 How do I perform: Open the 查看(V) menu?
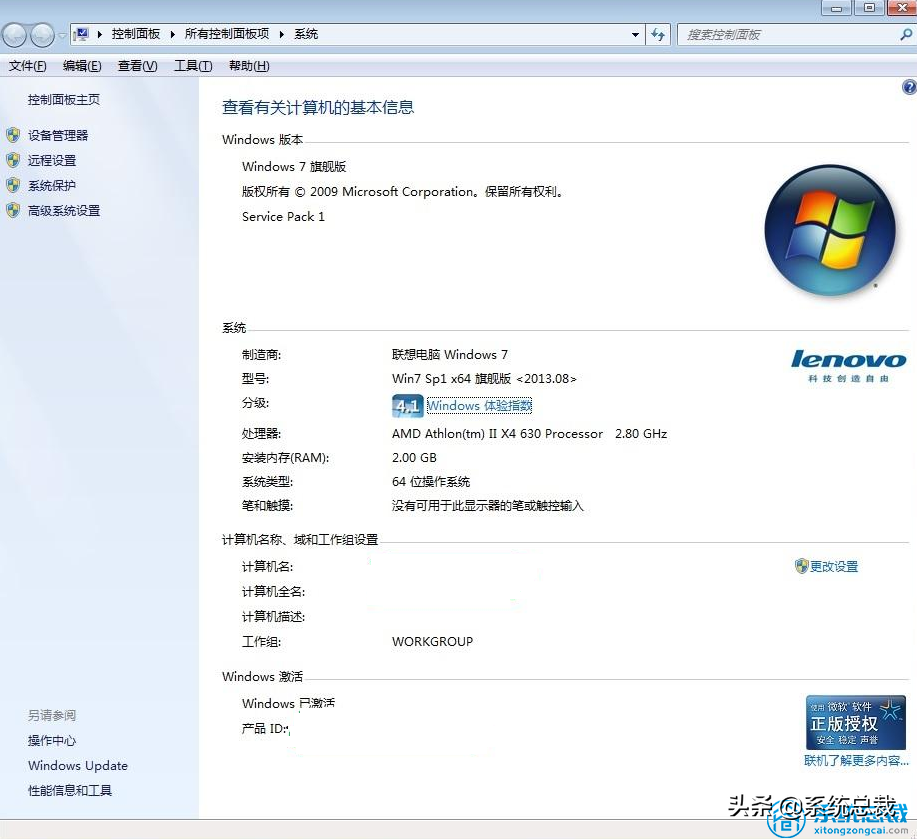click(x=137, y=66)
